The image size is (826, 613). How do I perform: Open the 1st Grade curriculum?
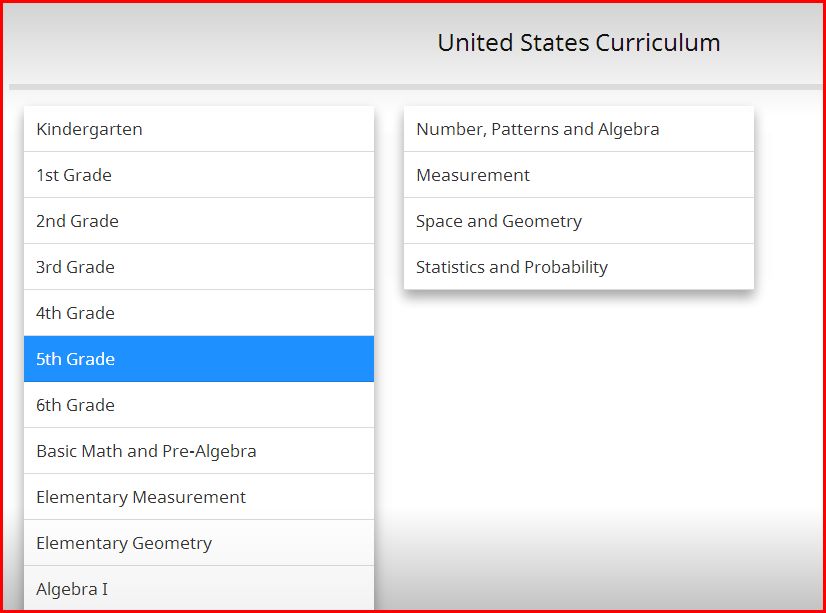tap(199, 175)
